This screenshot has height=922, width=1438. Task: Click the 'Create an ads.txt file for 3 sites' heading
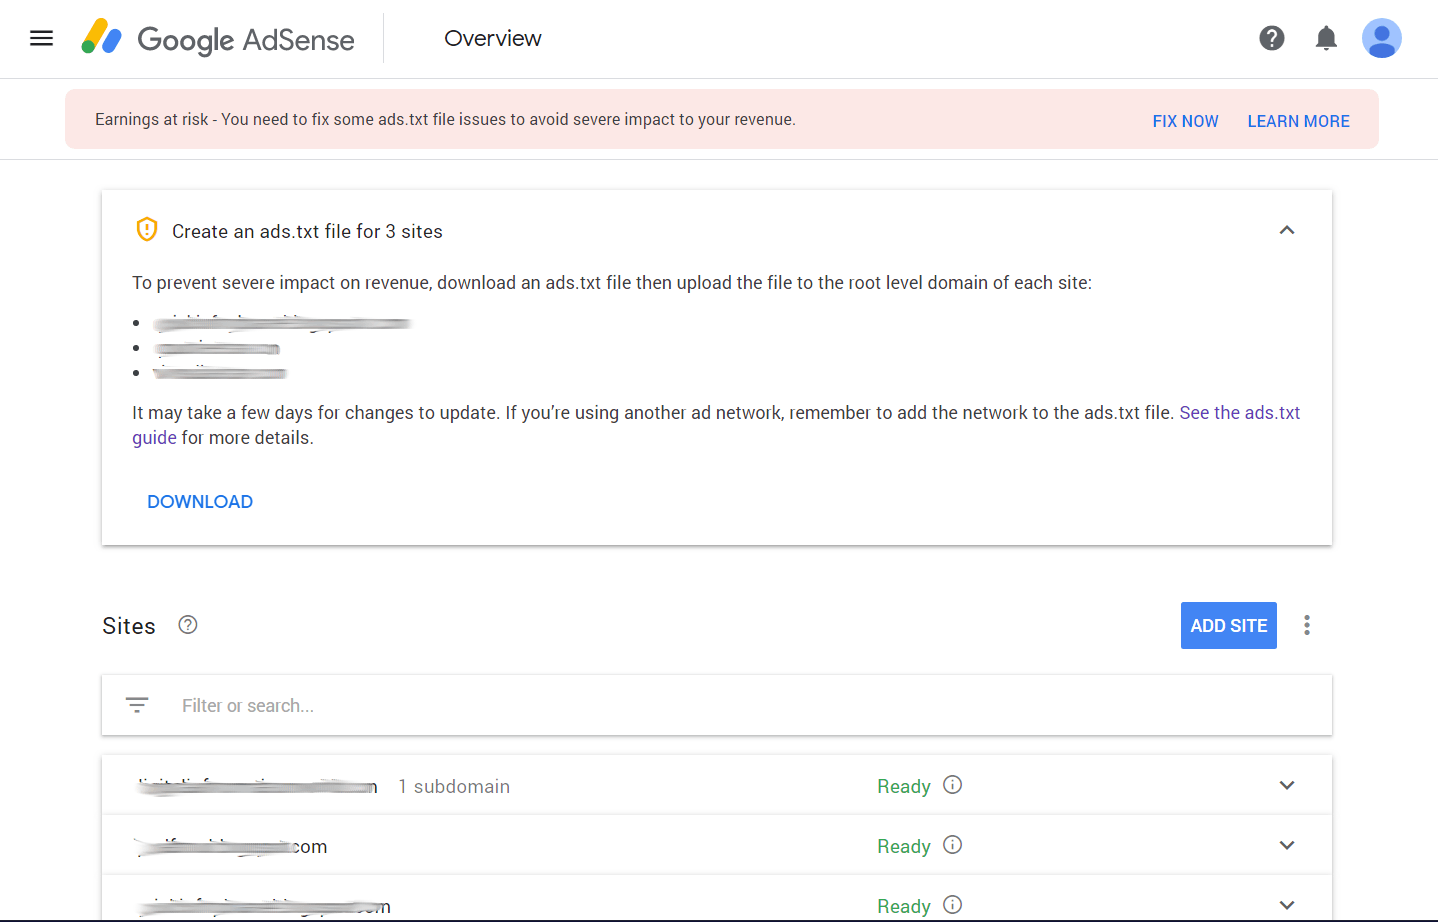[307, 231]
